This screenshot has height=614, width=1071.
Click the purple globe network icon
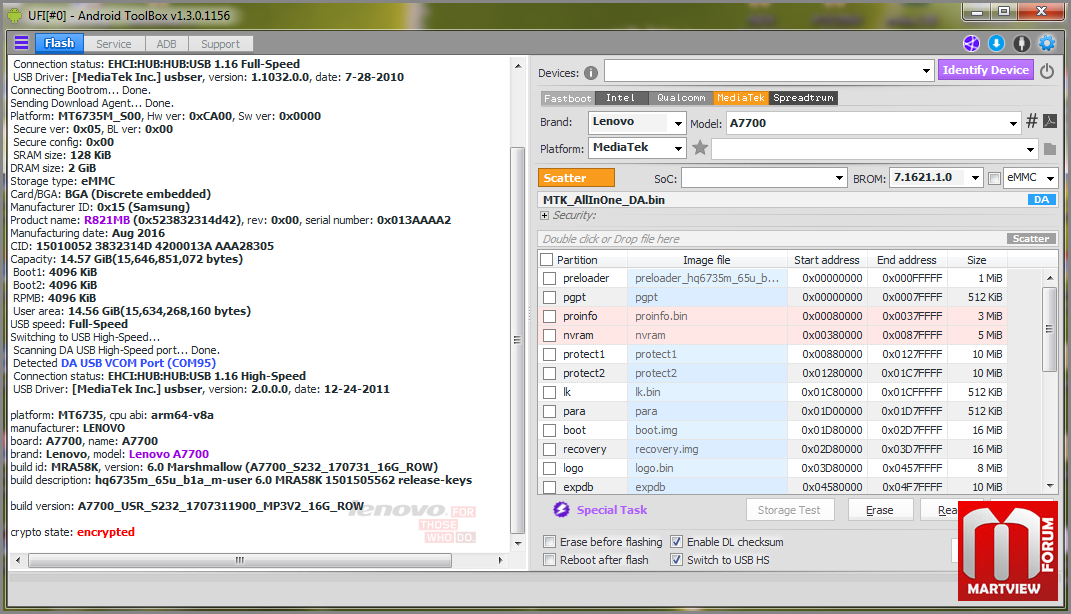pyautogui.click(x=971, y=44)
